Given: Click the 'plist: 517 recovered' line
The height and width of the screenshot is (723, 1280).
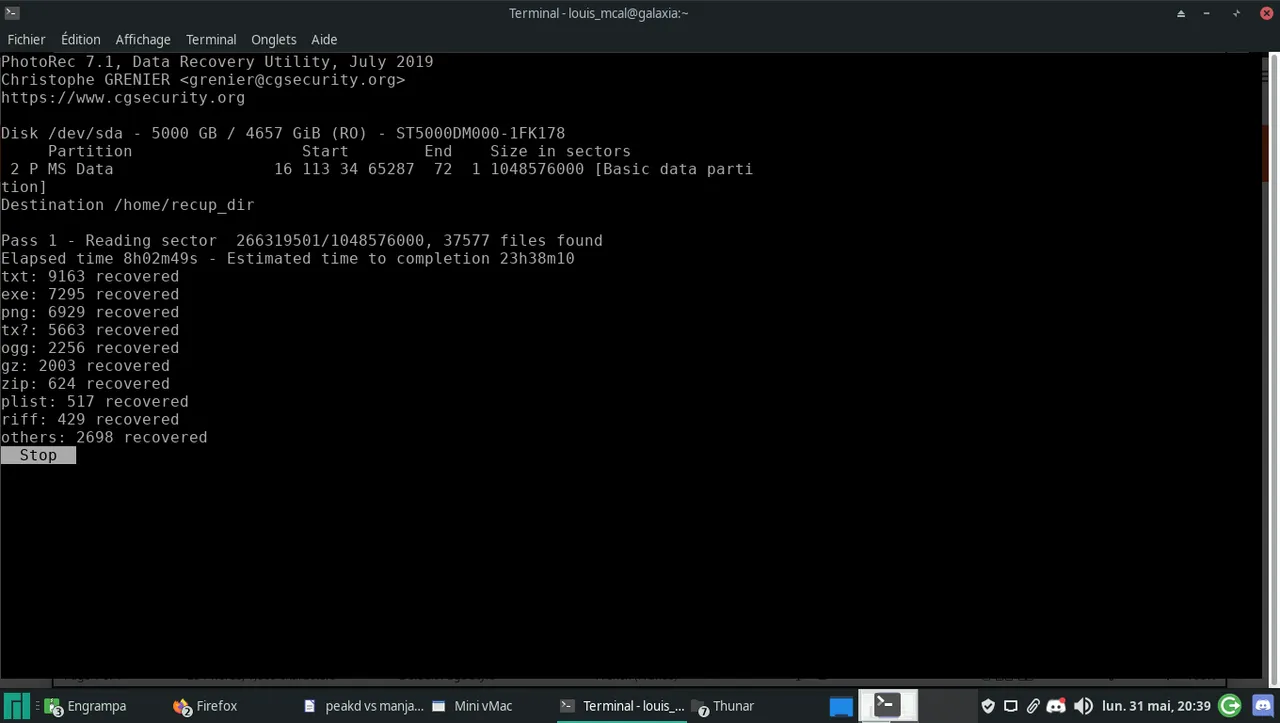Looking at the screenshot, I should [x=95, y=402].
